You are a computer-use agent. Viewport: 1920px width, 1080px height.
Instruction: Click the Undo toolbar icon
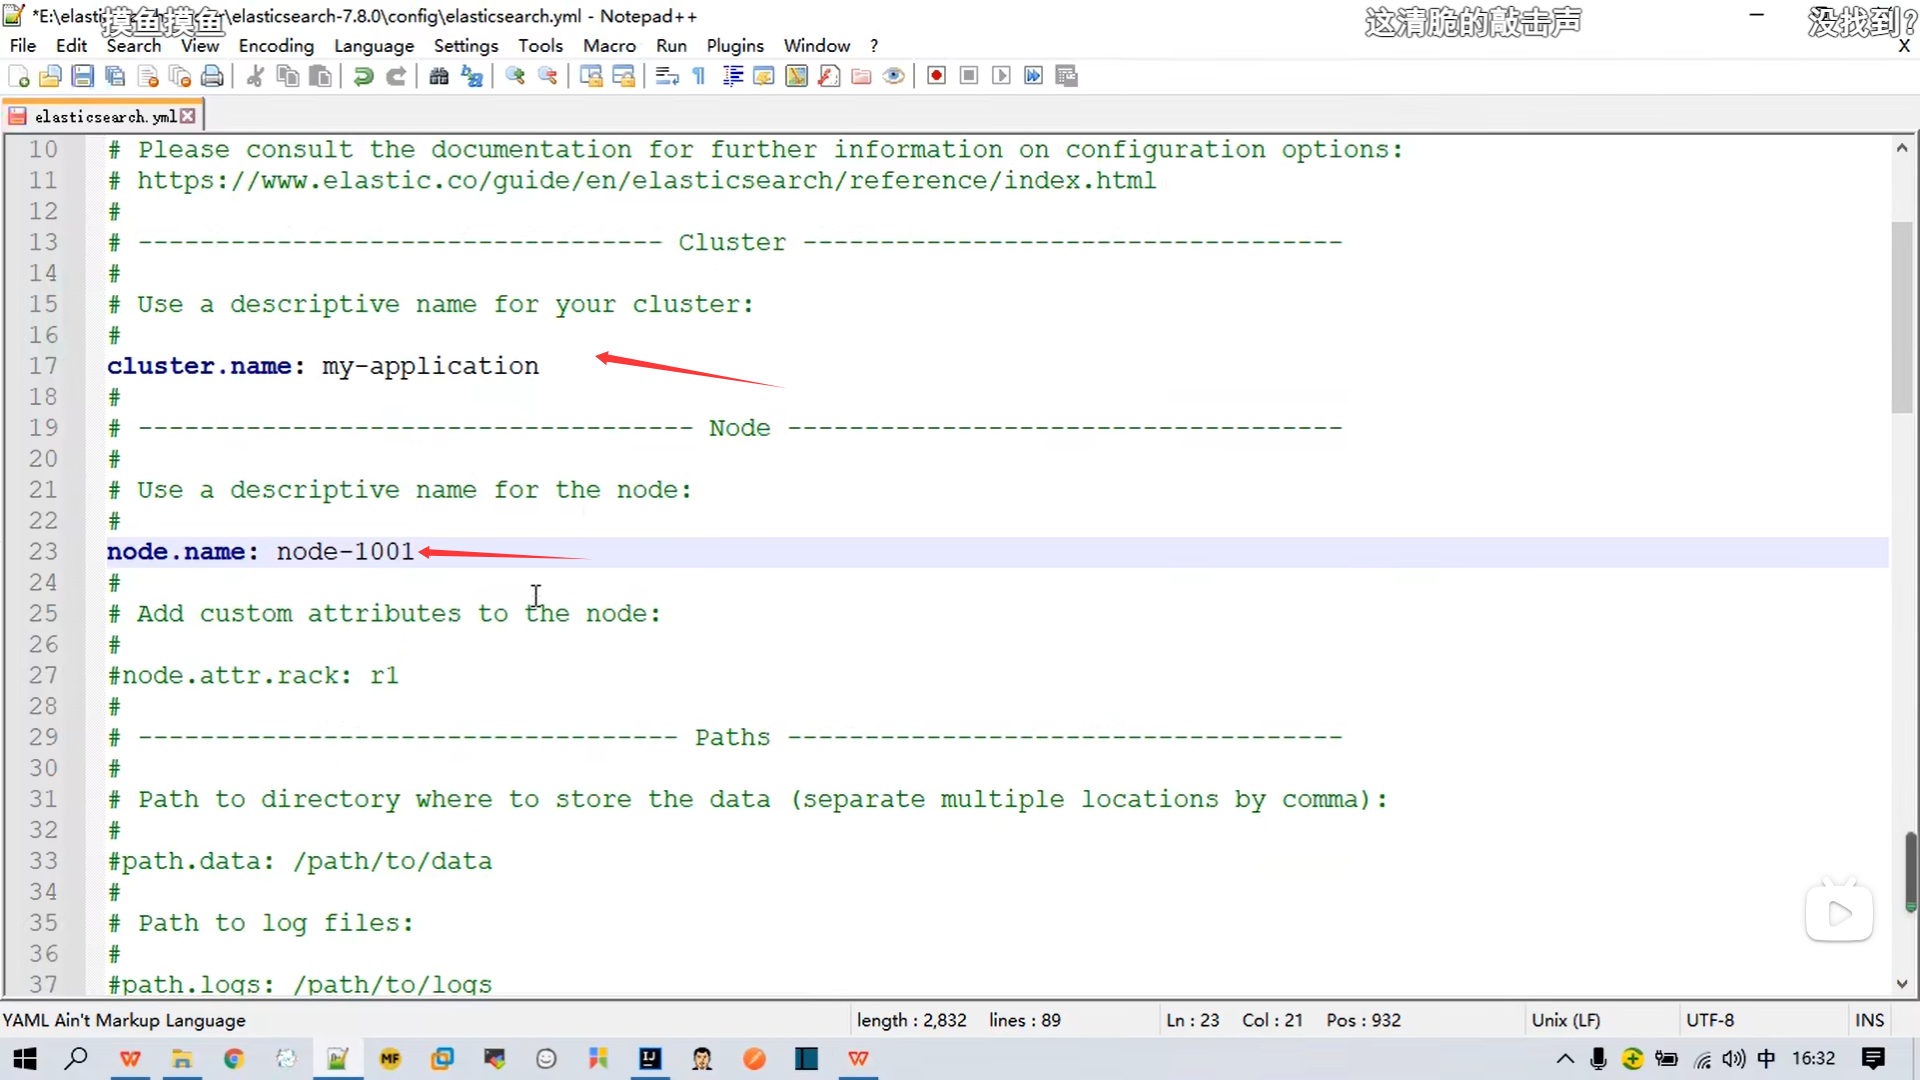pyautogui.click(x=364, y=76)
